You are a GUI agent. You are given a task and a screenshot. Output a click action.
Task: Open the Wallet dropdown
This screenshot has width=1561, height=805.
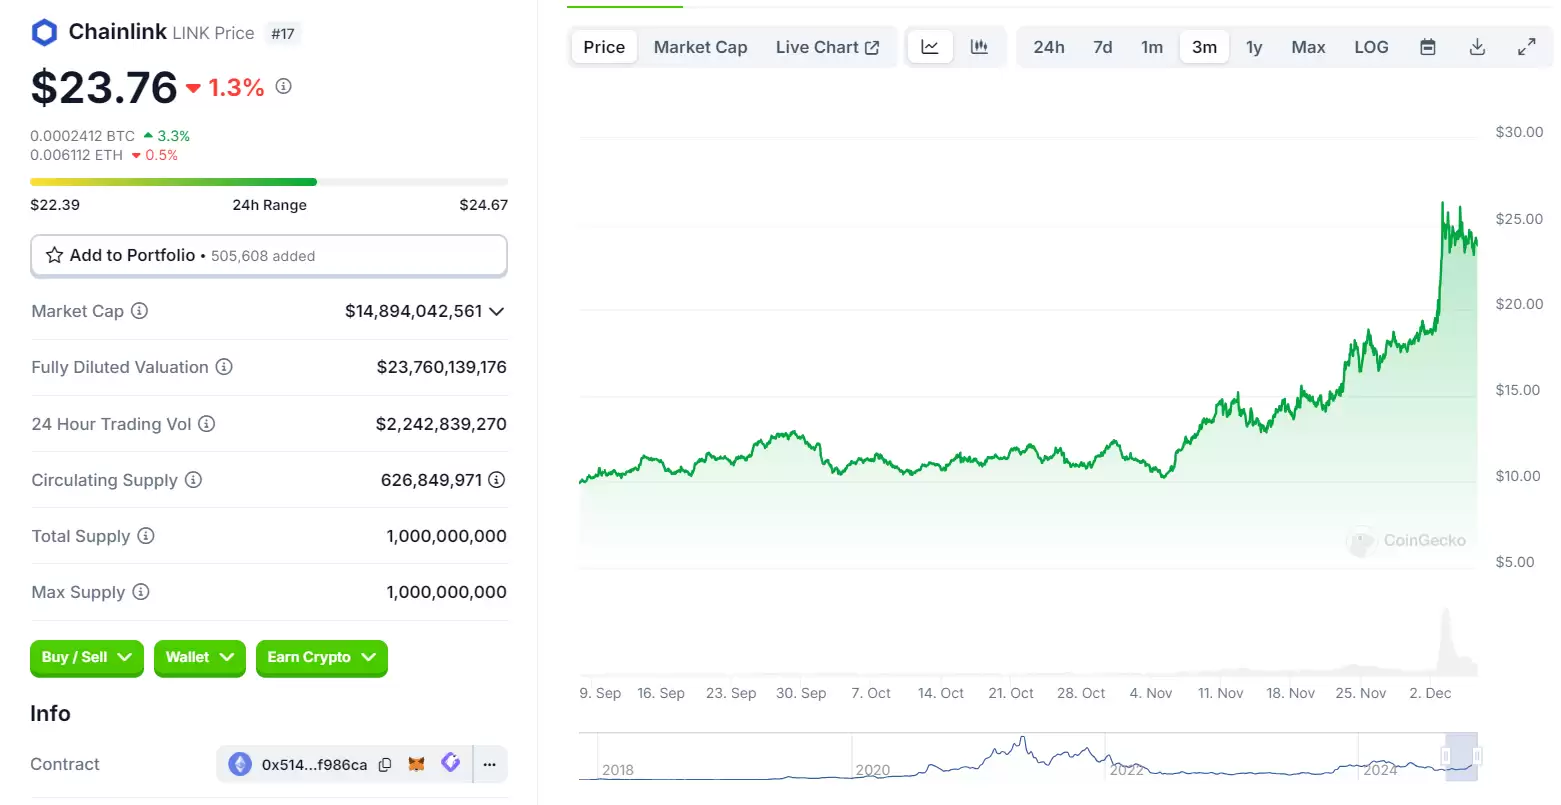pyautogui.click(x=199, y=658)
